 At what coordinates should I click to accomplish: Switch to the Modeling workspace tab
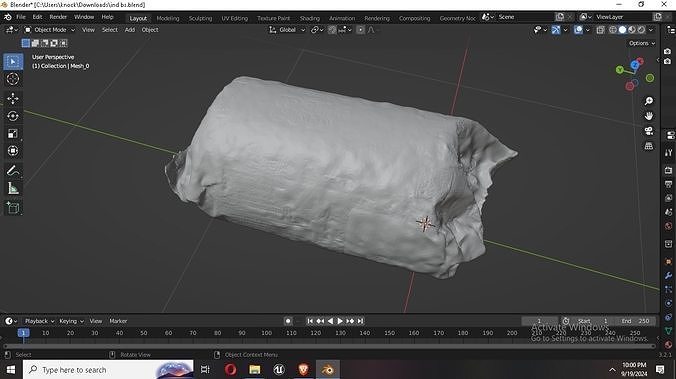pyautogui.click(x=168, y=18)
